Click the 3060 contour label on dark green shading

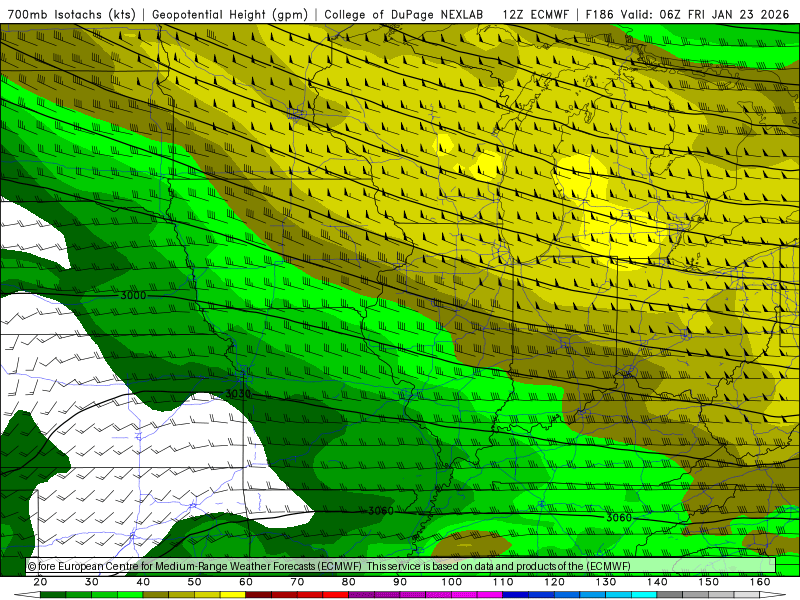(x=381, y=511)
